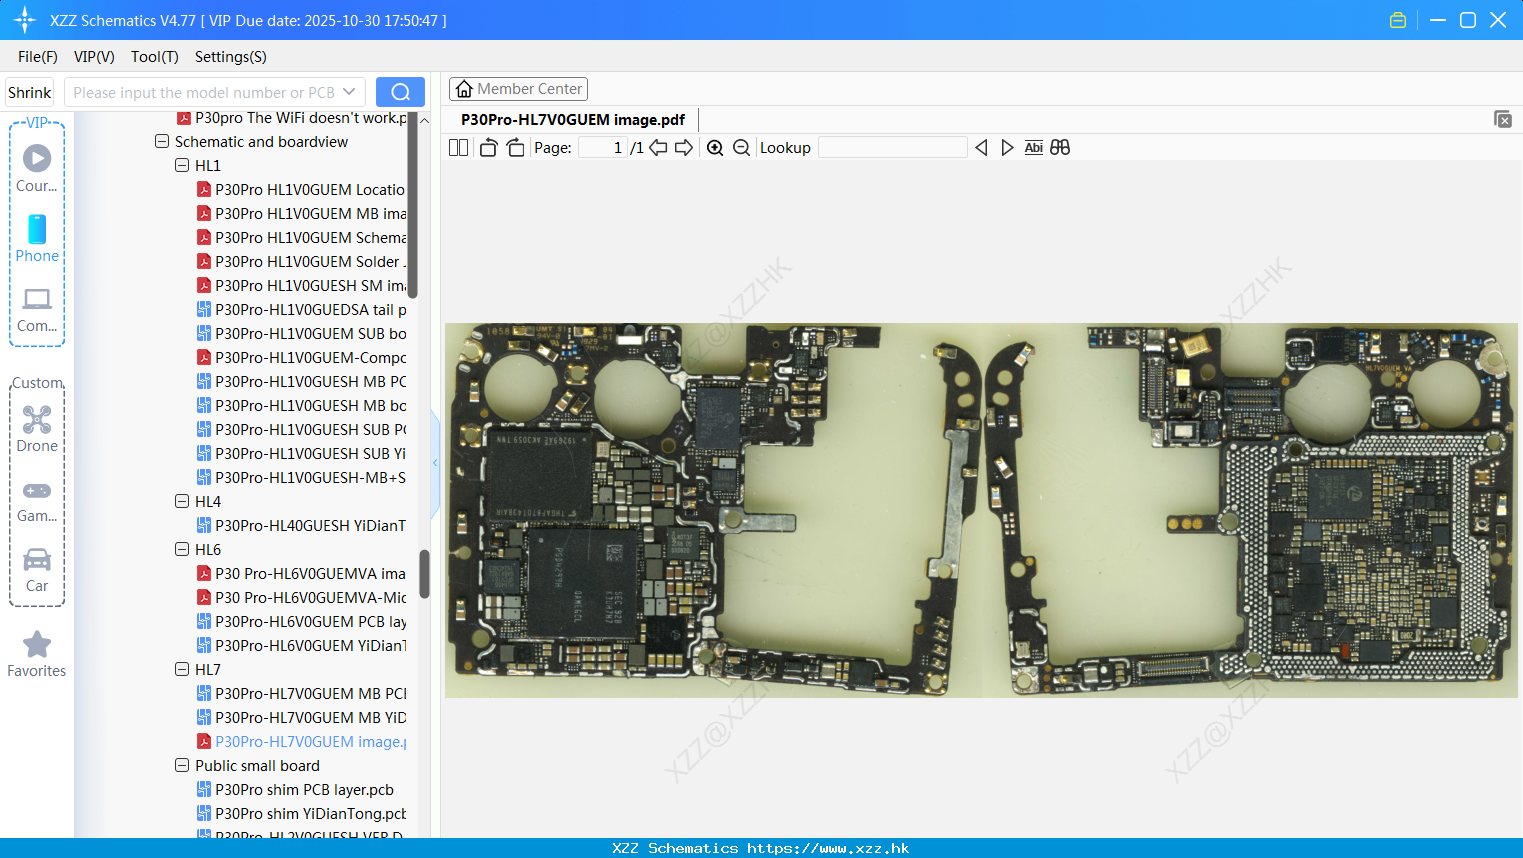This screenshot has height=858, width=1523.
Task: Go to previous page arrow
Action: point(658,148)
